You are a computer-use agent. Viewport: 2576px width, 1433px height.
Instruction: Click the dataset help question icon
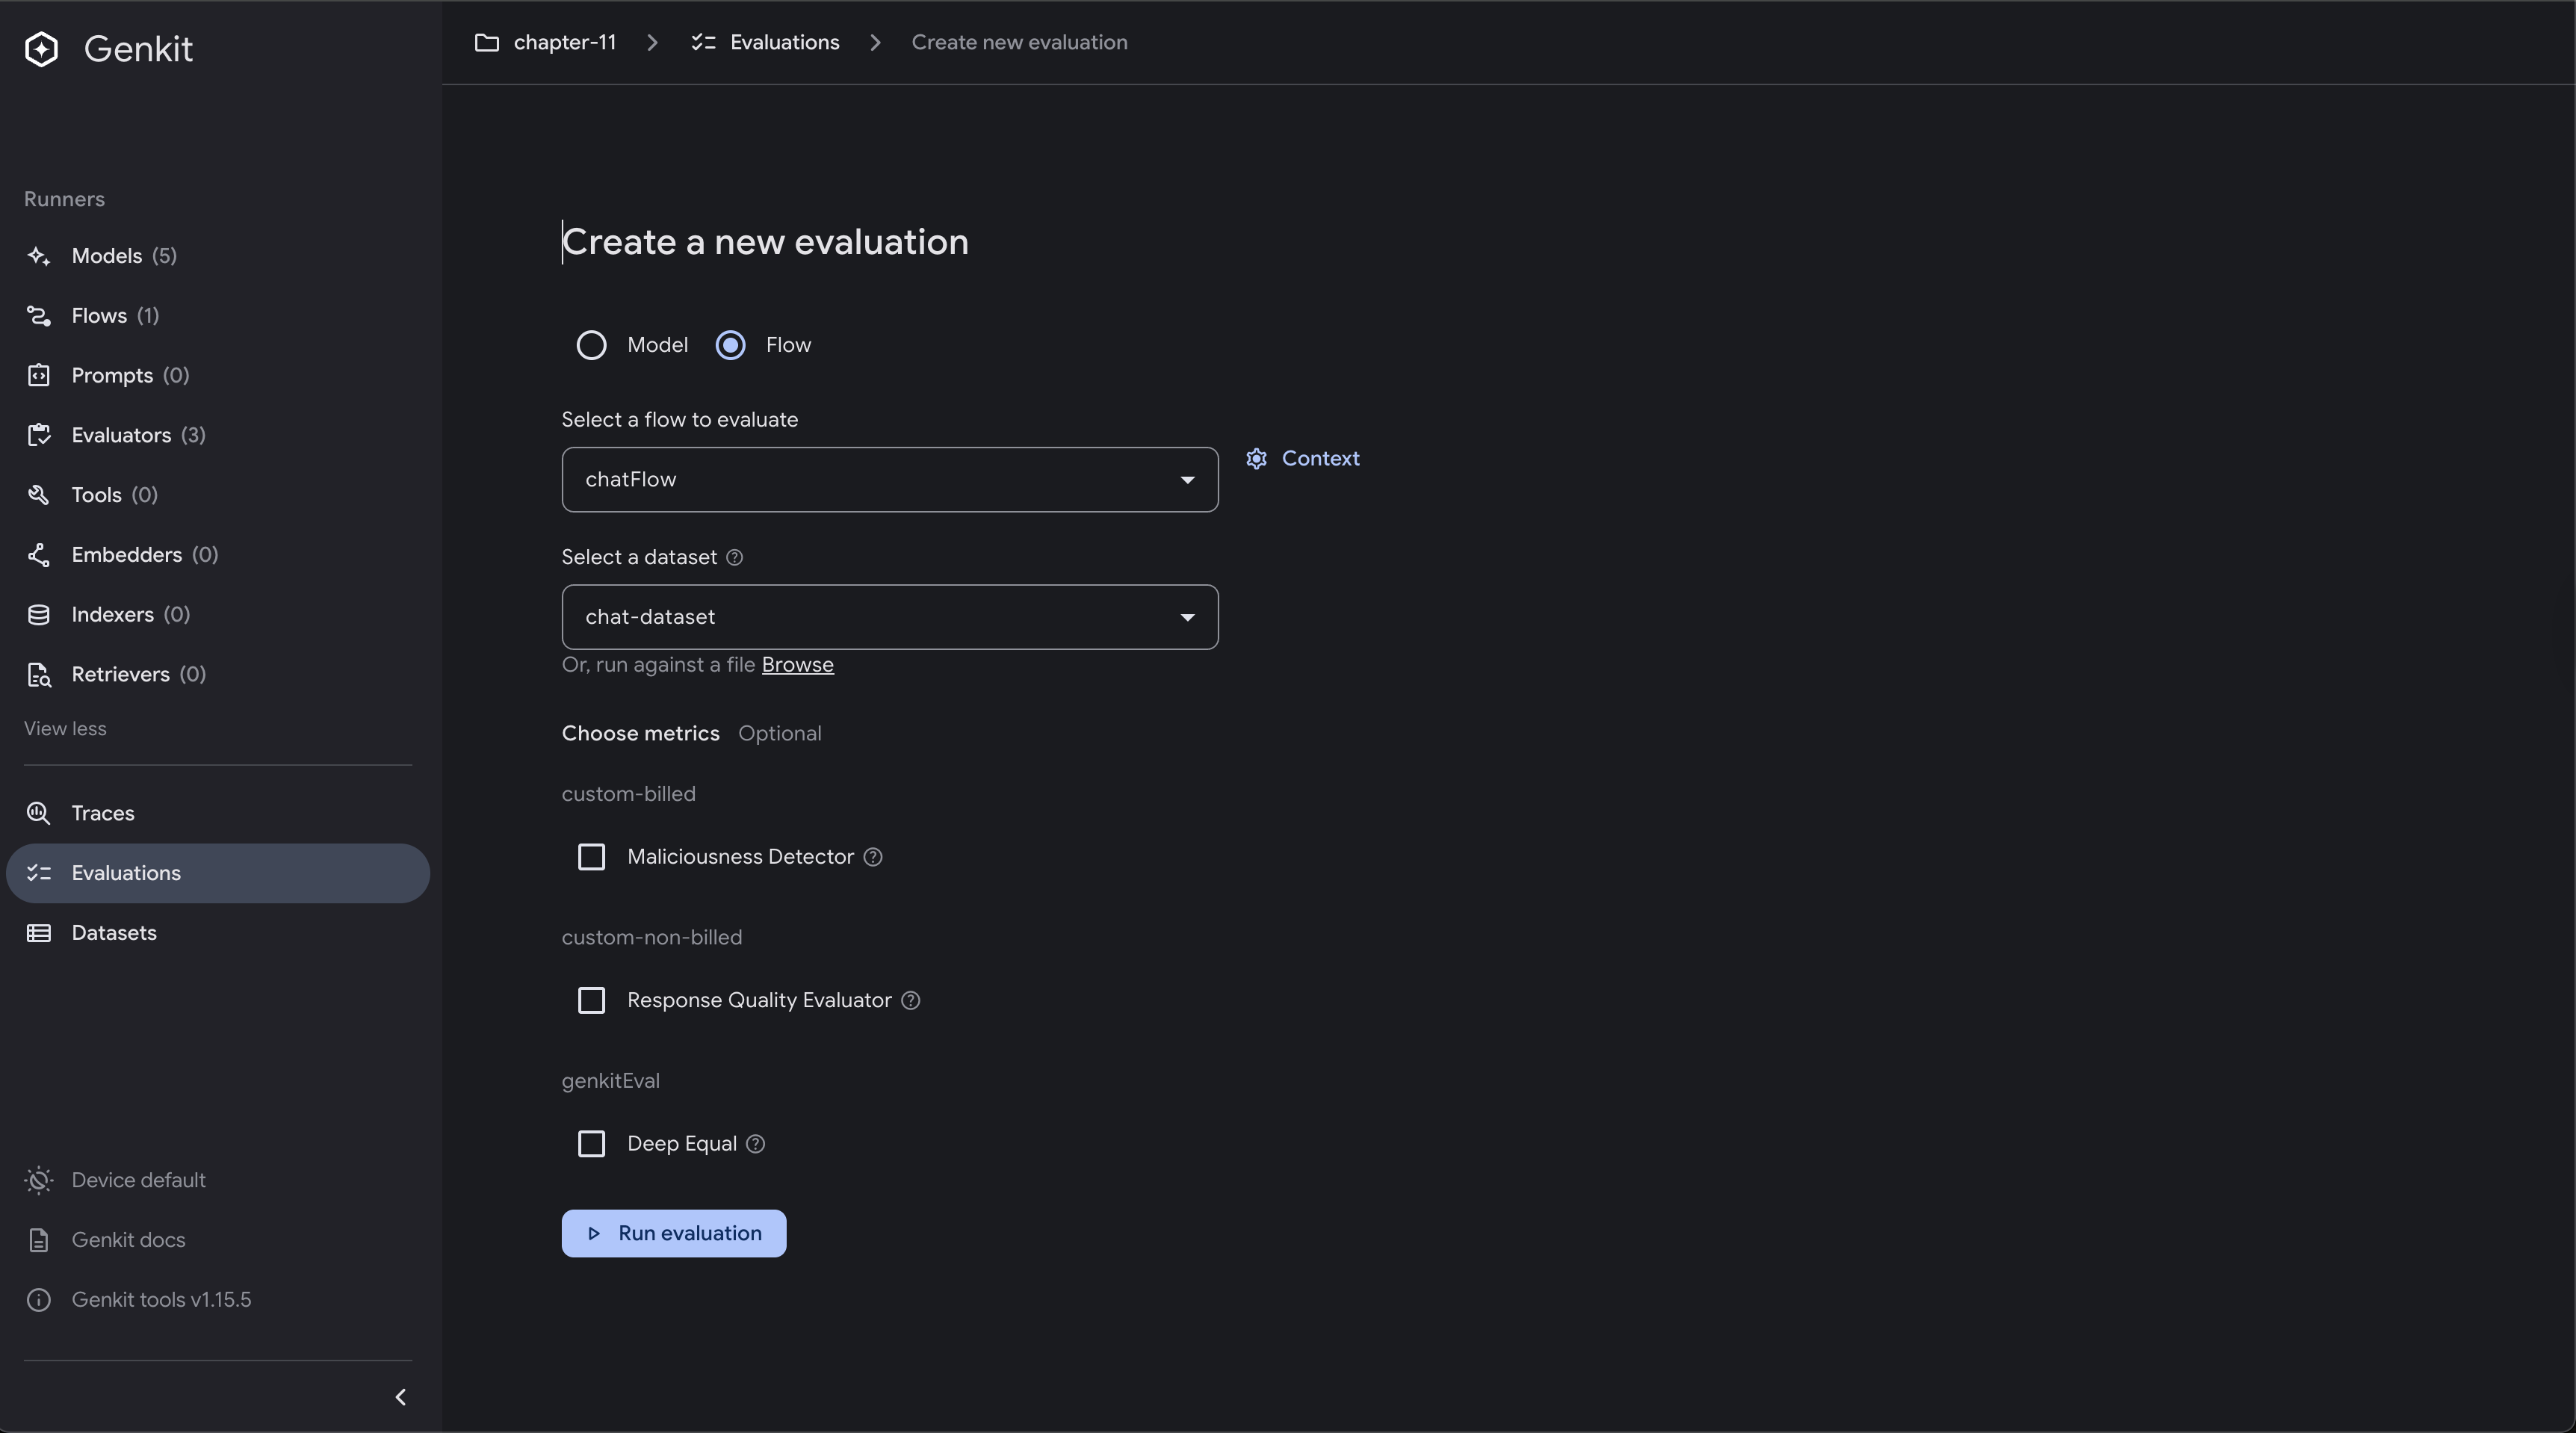point(734,558)
